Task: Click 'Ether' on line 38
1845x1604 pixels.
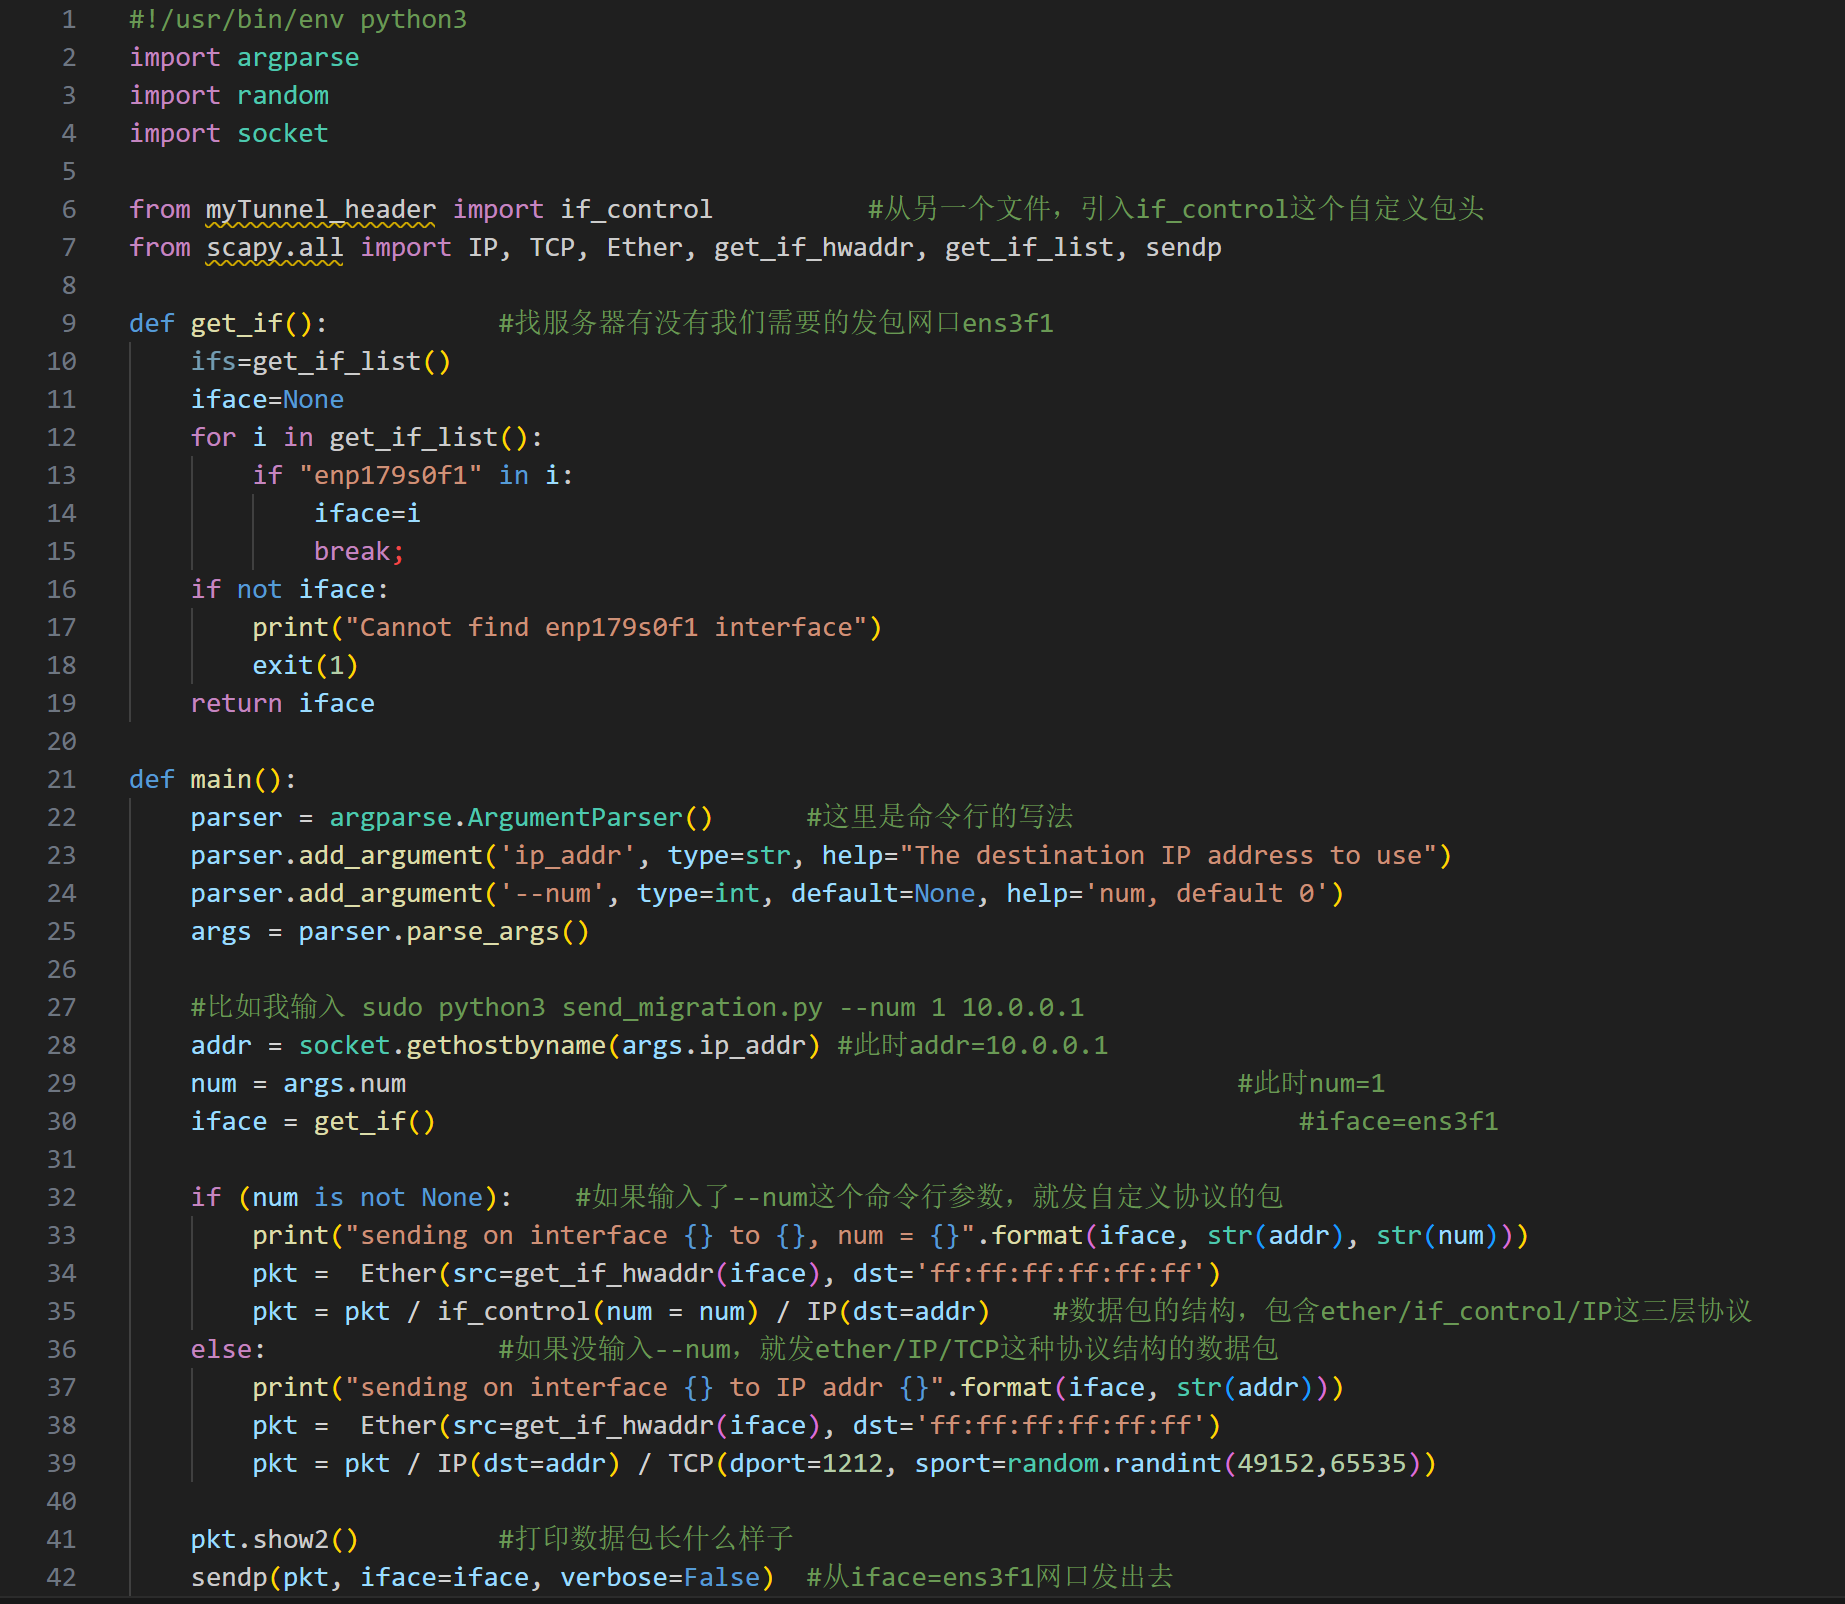Action: 398,1426
